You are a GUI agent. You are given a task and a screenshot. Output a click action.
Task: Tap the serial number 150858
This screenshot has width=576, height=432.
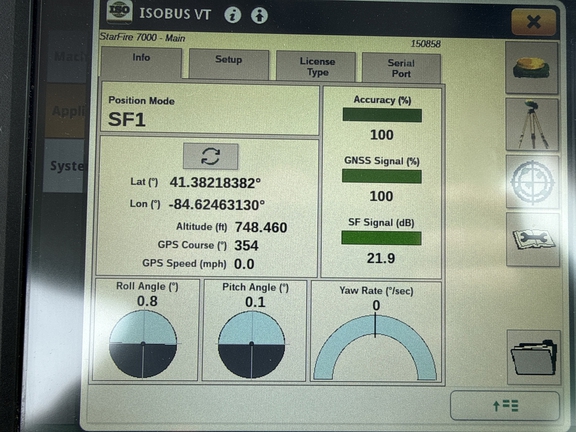tap(425, 44)
